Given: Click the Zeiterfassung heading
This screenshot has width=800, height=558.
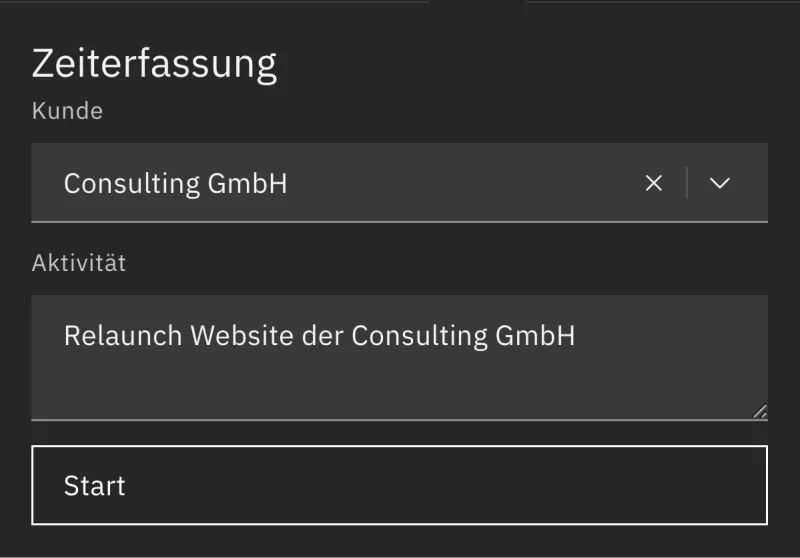Looking at the screenshot, I should tap(154, 64).
